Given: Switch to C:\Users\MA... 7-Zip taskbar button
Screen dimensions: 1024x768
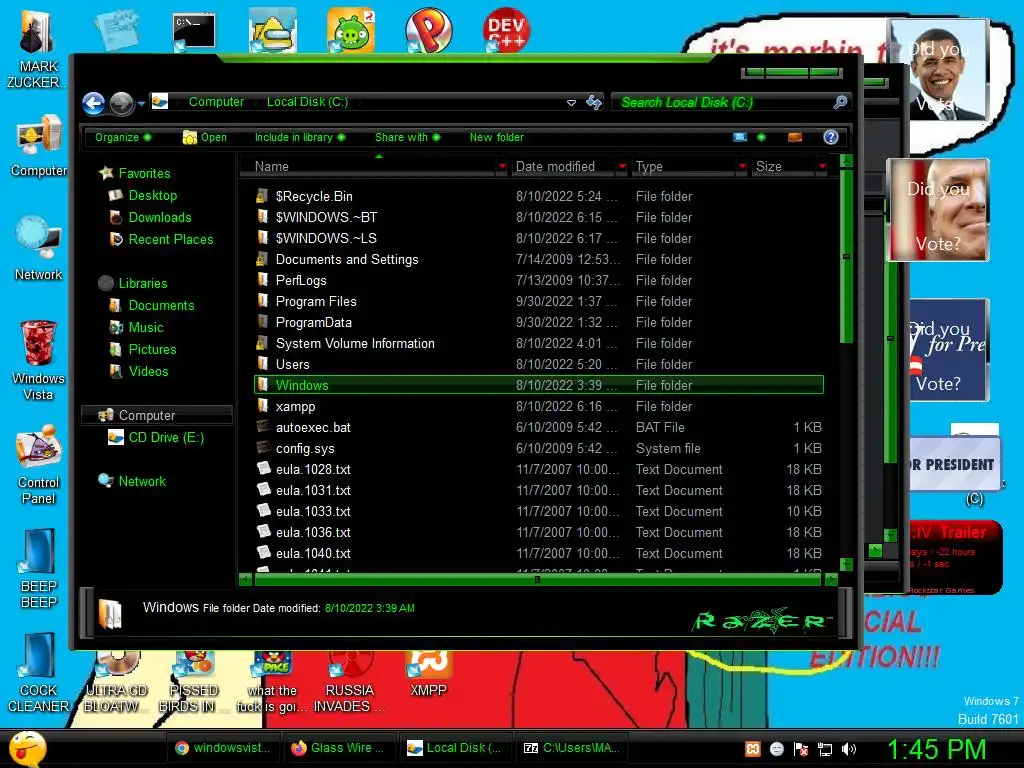Looking at the screenshot, I should pyautogui.click(x=573, y=748).
